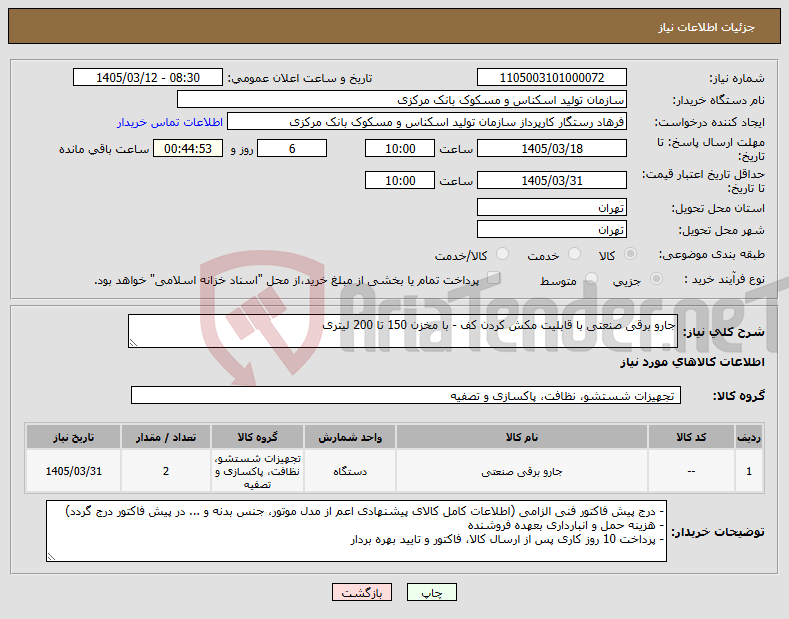
Task: Click price validity time 10:00 field
Action: pyautogui.click(x=400, y=180)
